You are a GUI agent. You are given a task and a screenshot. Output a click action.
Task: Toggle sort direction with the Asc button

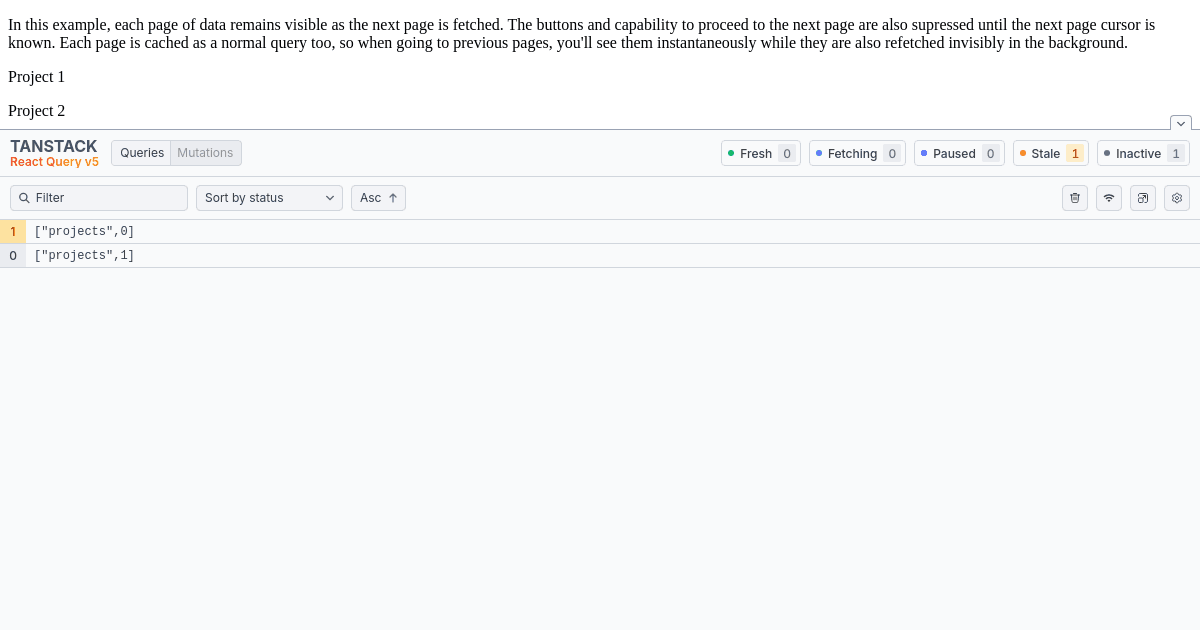(378, 197)
